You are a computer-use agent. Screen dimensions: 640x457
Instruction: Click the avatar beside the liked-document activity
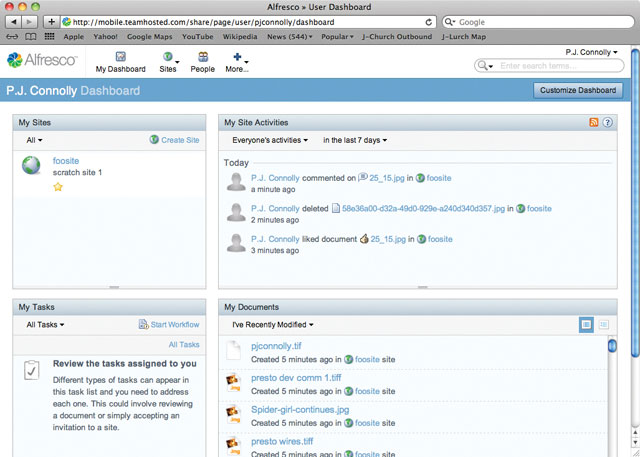[x=236, y=243]
